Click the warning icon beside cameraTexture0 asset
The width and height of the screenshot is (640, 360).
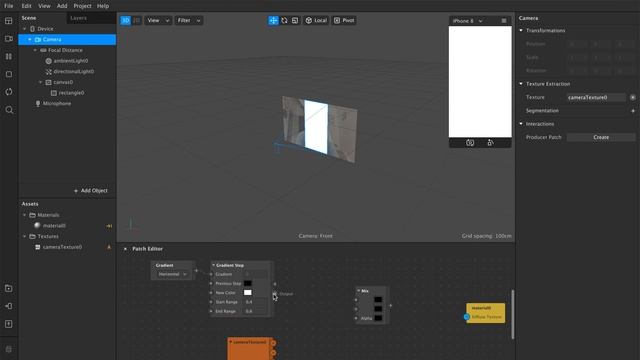click(x=109, y=247)
